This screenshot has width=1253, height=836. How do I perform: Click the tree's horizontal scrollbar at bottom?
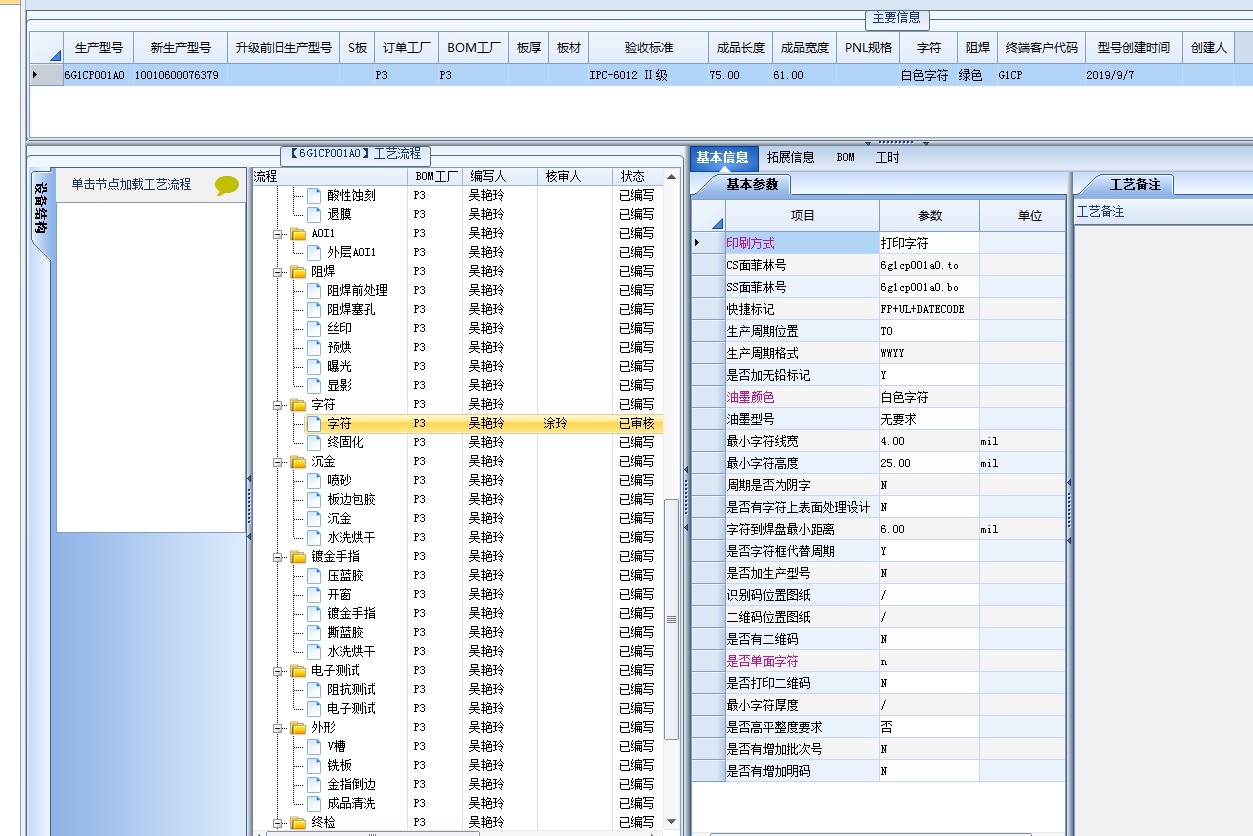click(x=372, y=832)
